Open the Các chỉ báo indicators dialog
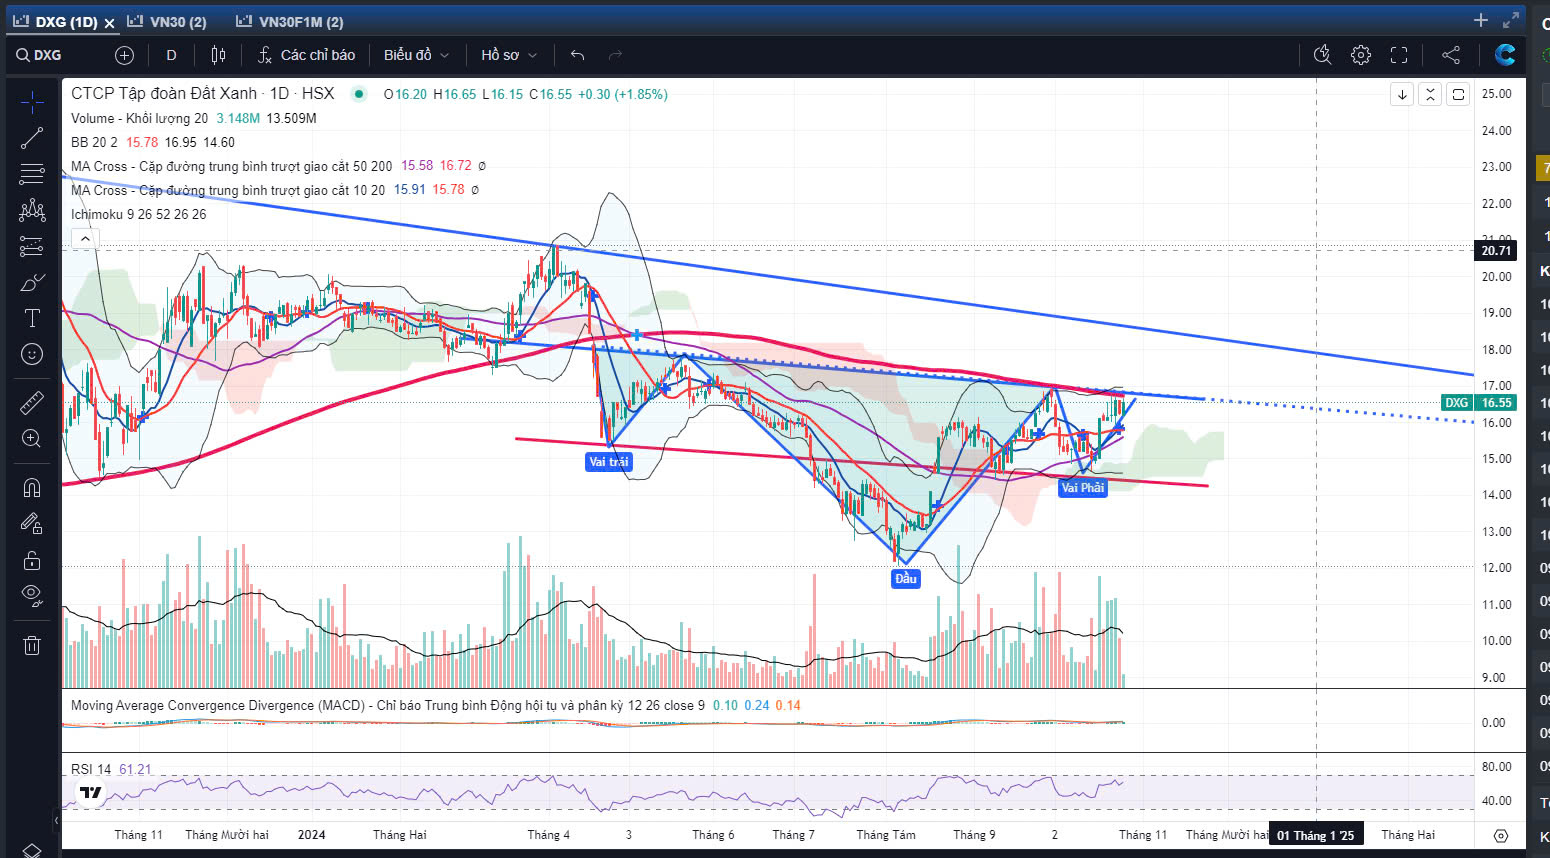Viewport: 1550px width, 858px height. pos(306,55)
